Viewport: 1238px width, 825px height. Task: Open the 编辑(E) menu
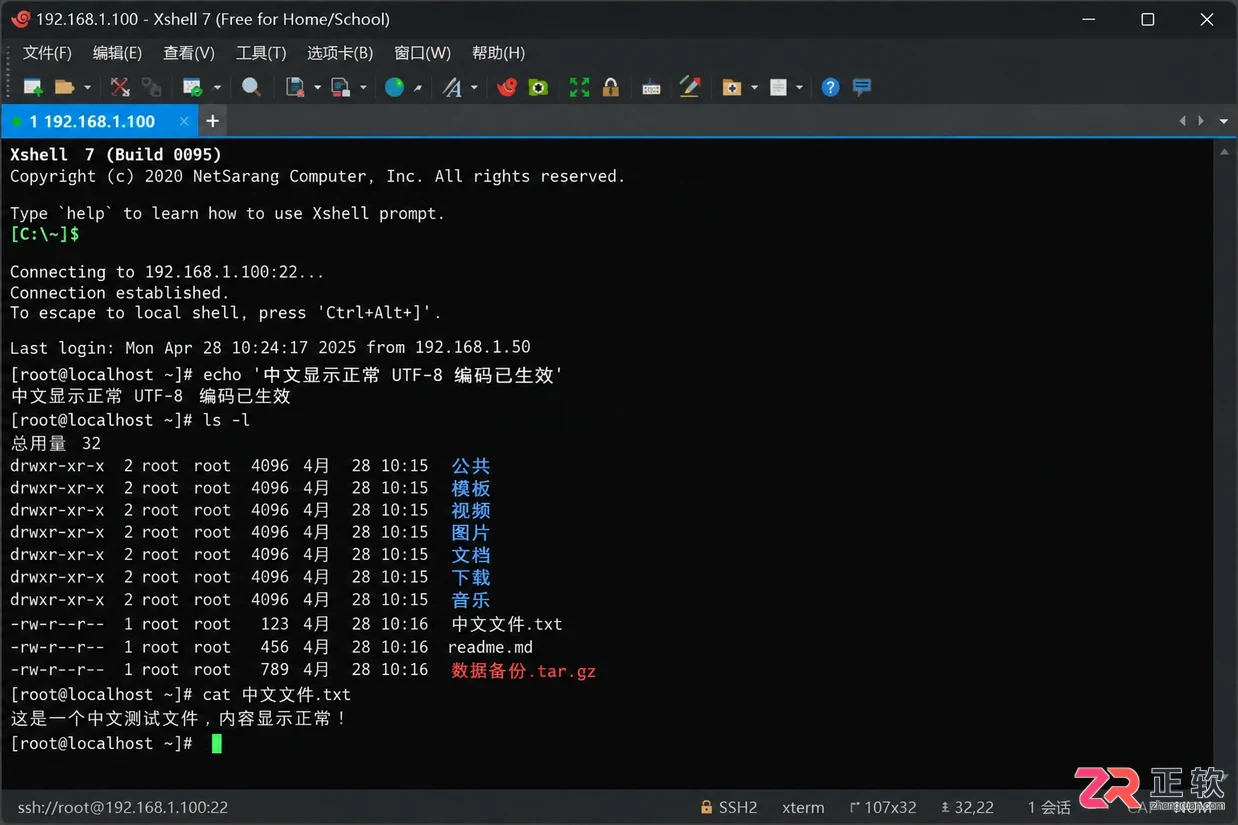point(117,53)
